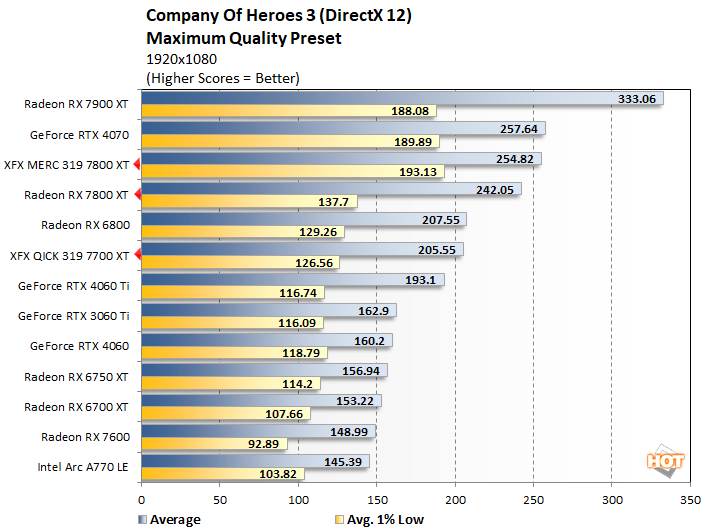The height and width of the screenshot is (528, 708).
Task: Select the 205.55 average value
Action: click(437, 250)
